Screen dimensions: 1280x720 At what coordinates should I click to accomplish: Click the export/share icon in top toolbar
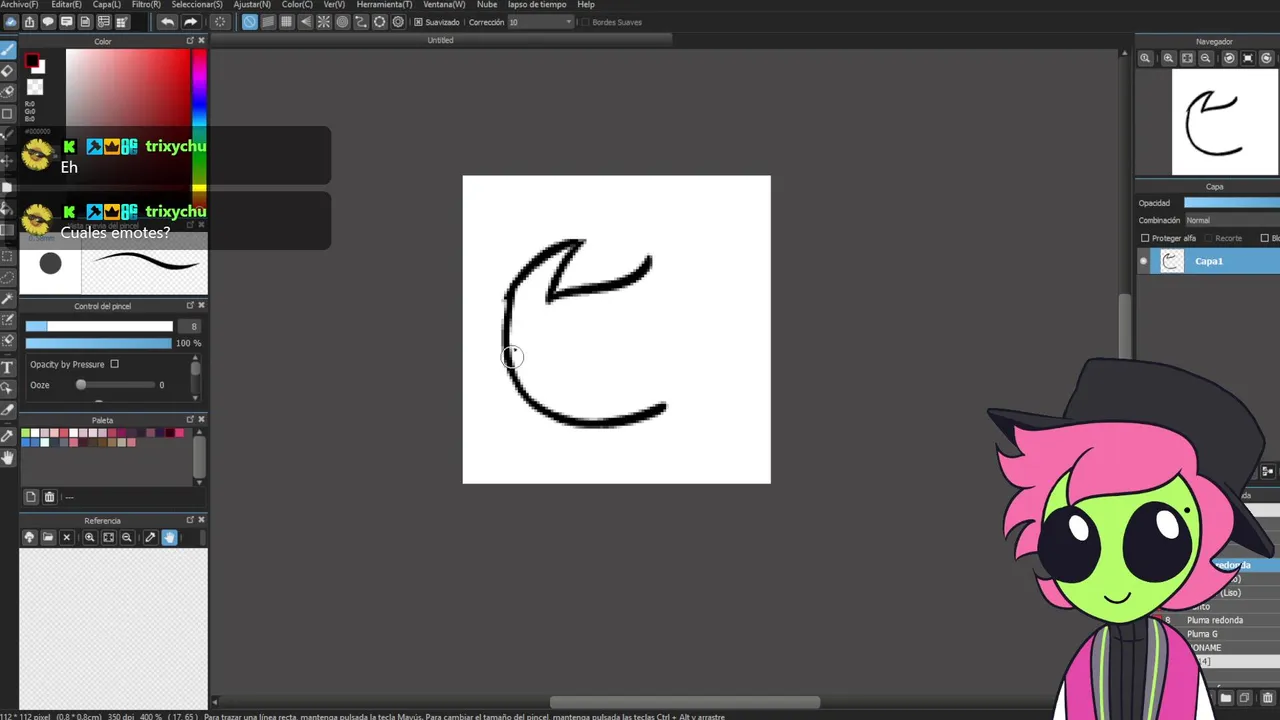click(x=29, y=22)
